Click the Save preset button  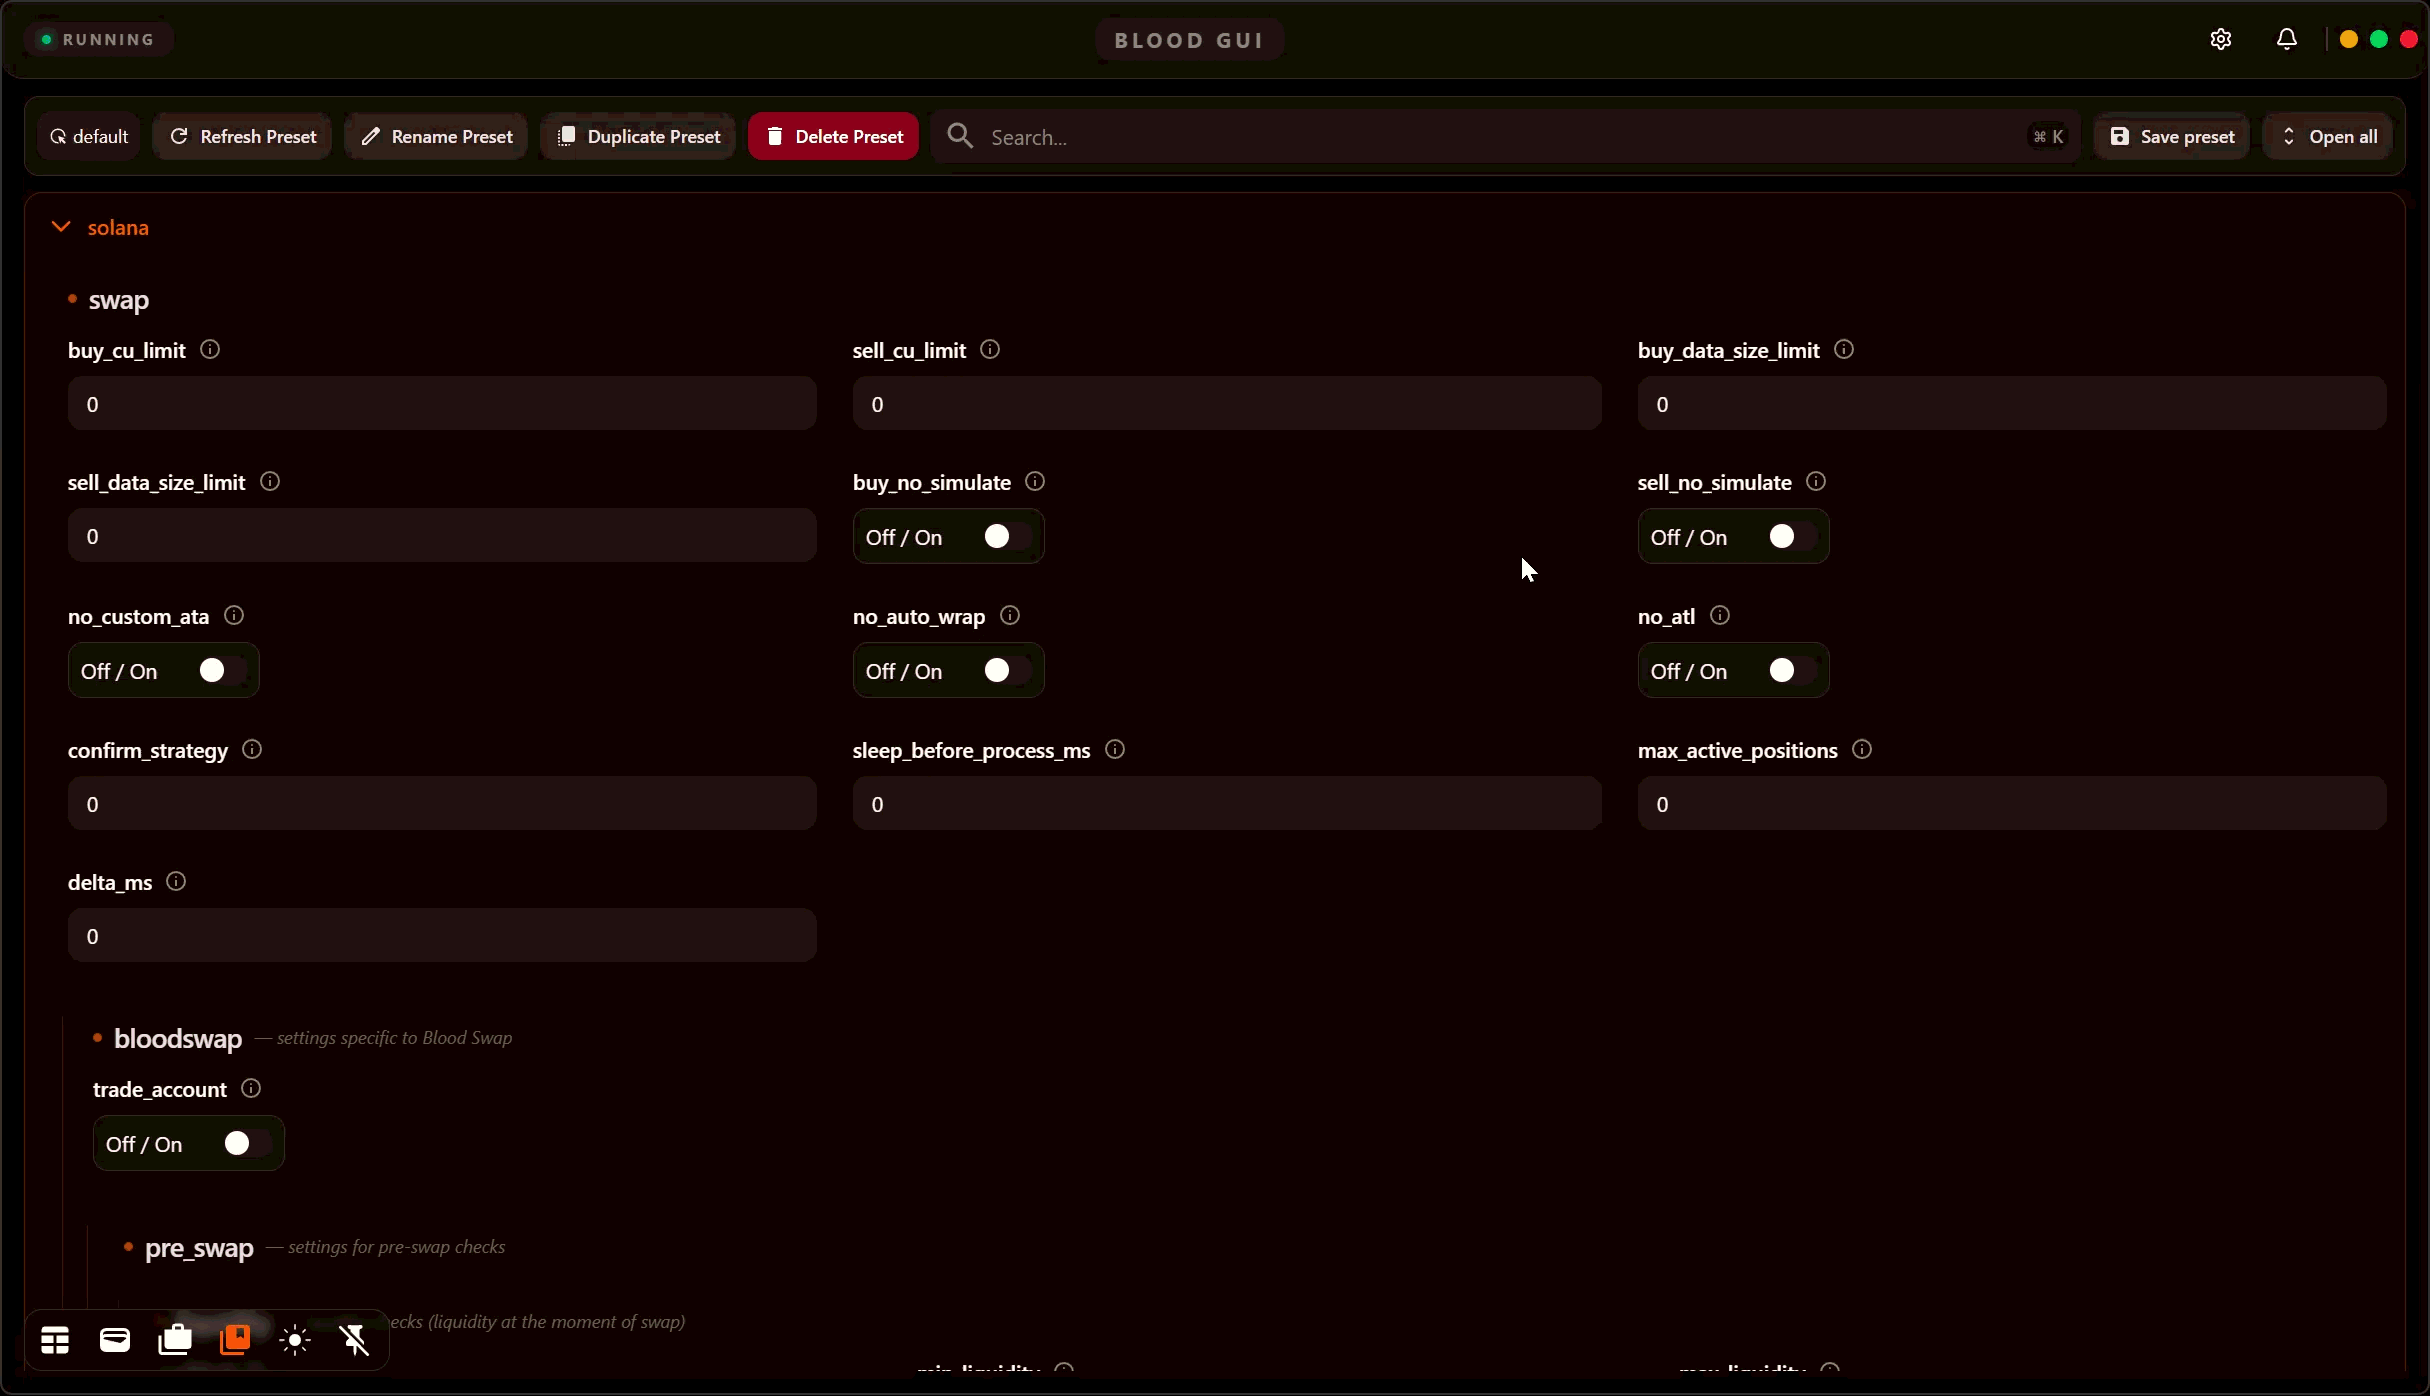(x=2172, y=137)
